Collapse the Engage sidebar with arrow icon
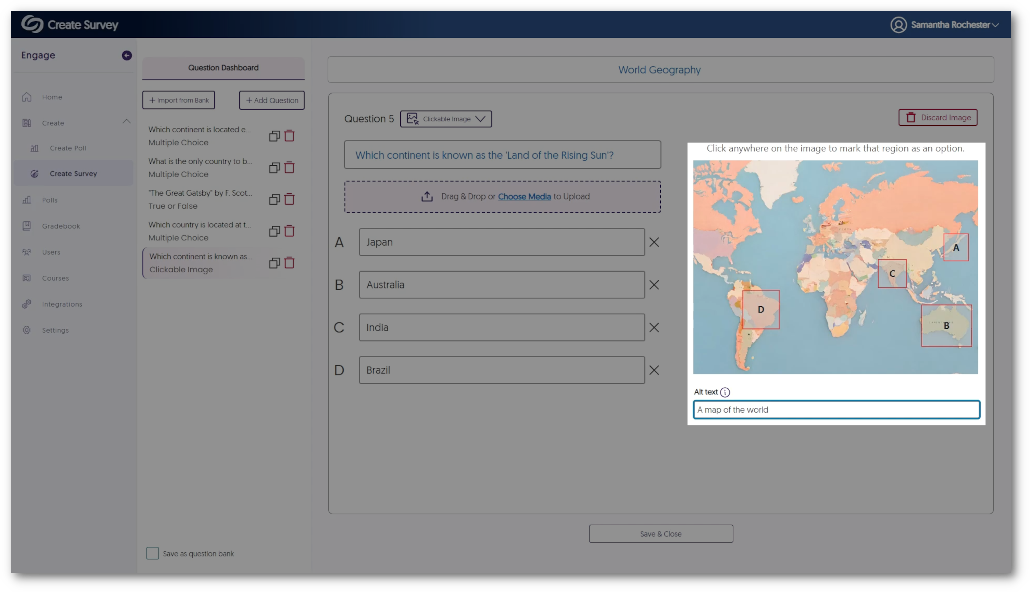The height and width of the screenshot is (592, 1030). [127, 56]
